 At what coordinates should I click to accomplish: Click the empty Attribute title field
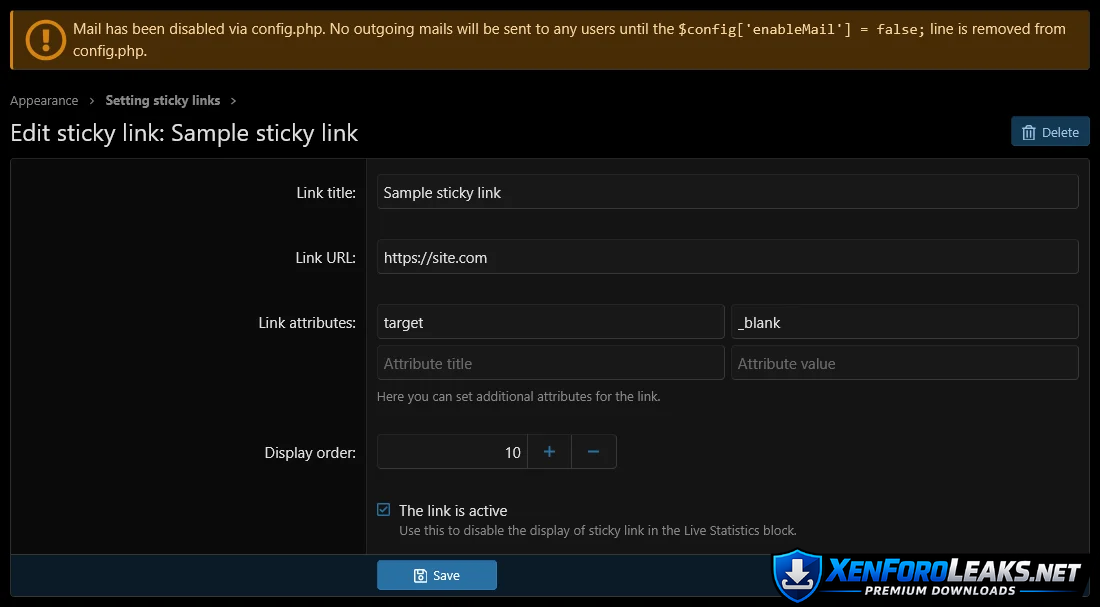coord(550,363)
